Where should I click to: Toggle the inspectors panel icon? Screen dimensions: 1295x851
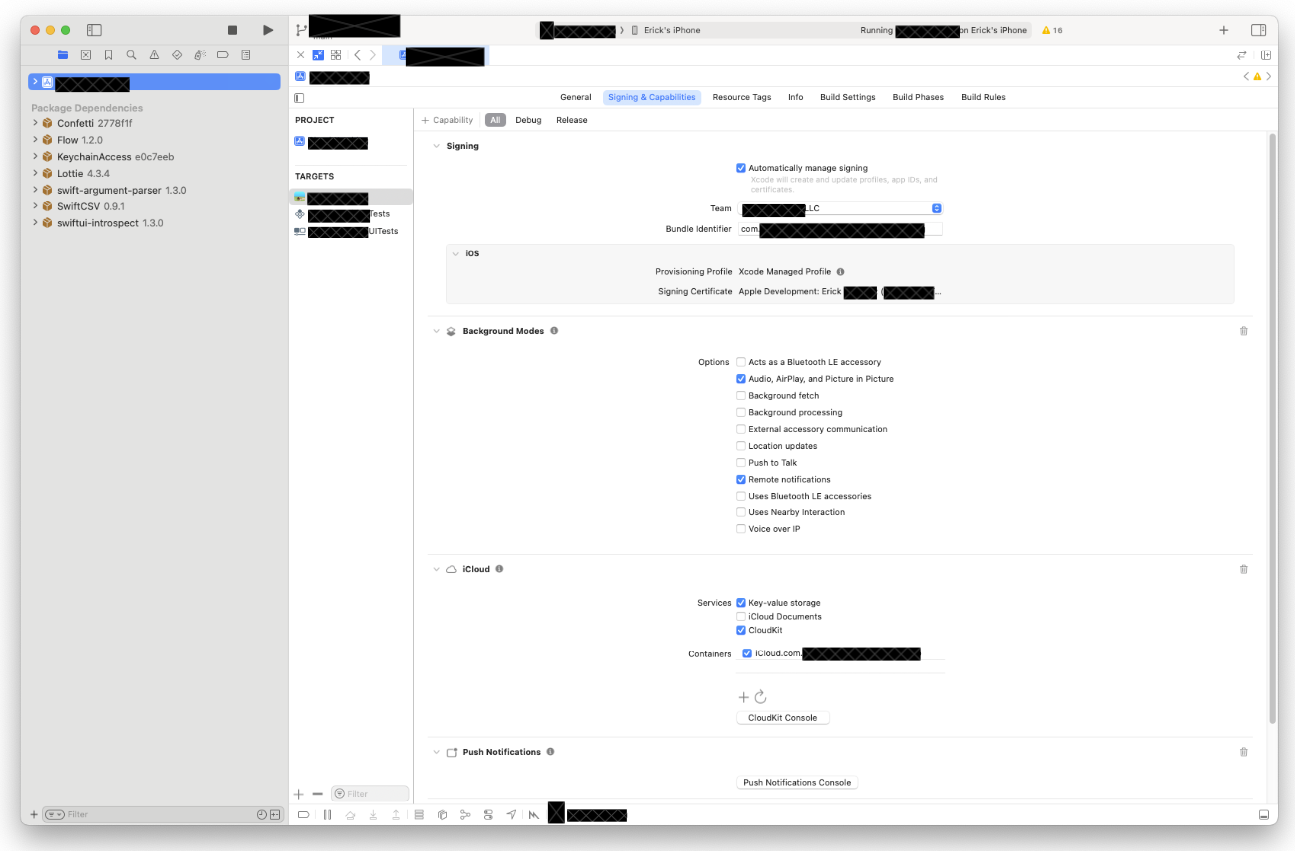pyautogui.click(x=1258, y=30)
